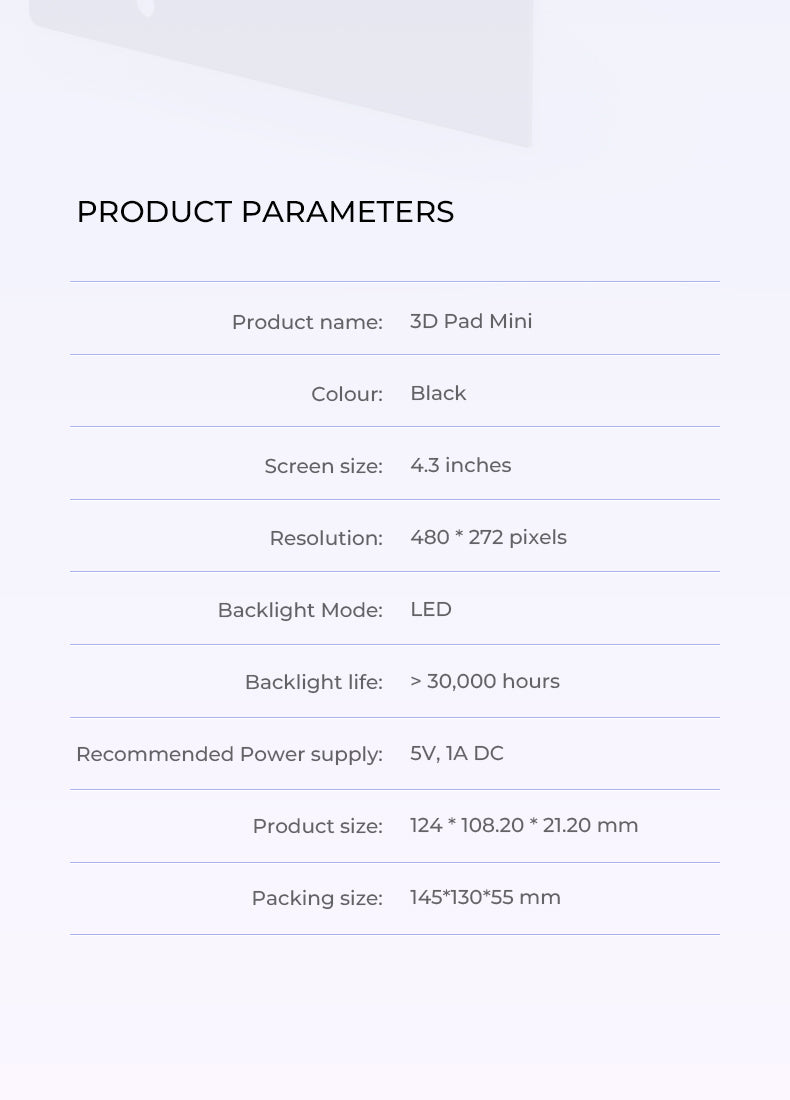Select the Product name label
790x1100 pixels.
click(307, 322)
